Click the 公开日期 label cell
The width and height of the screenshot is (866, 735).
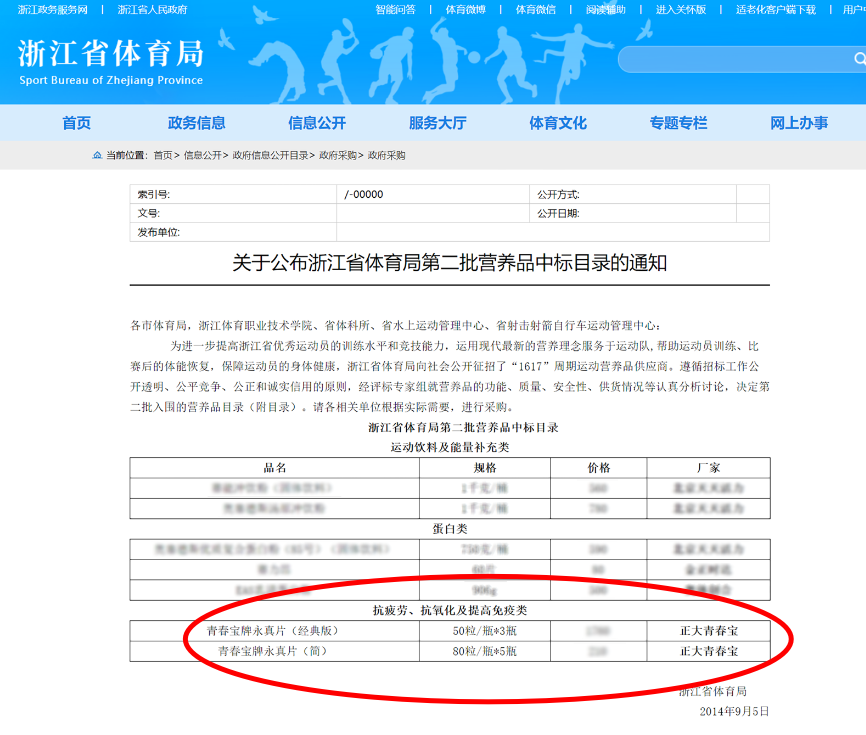[633, 213]
